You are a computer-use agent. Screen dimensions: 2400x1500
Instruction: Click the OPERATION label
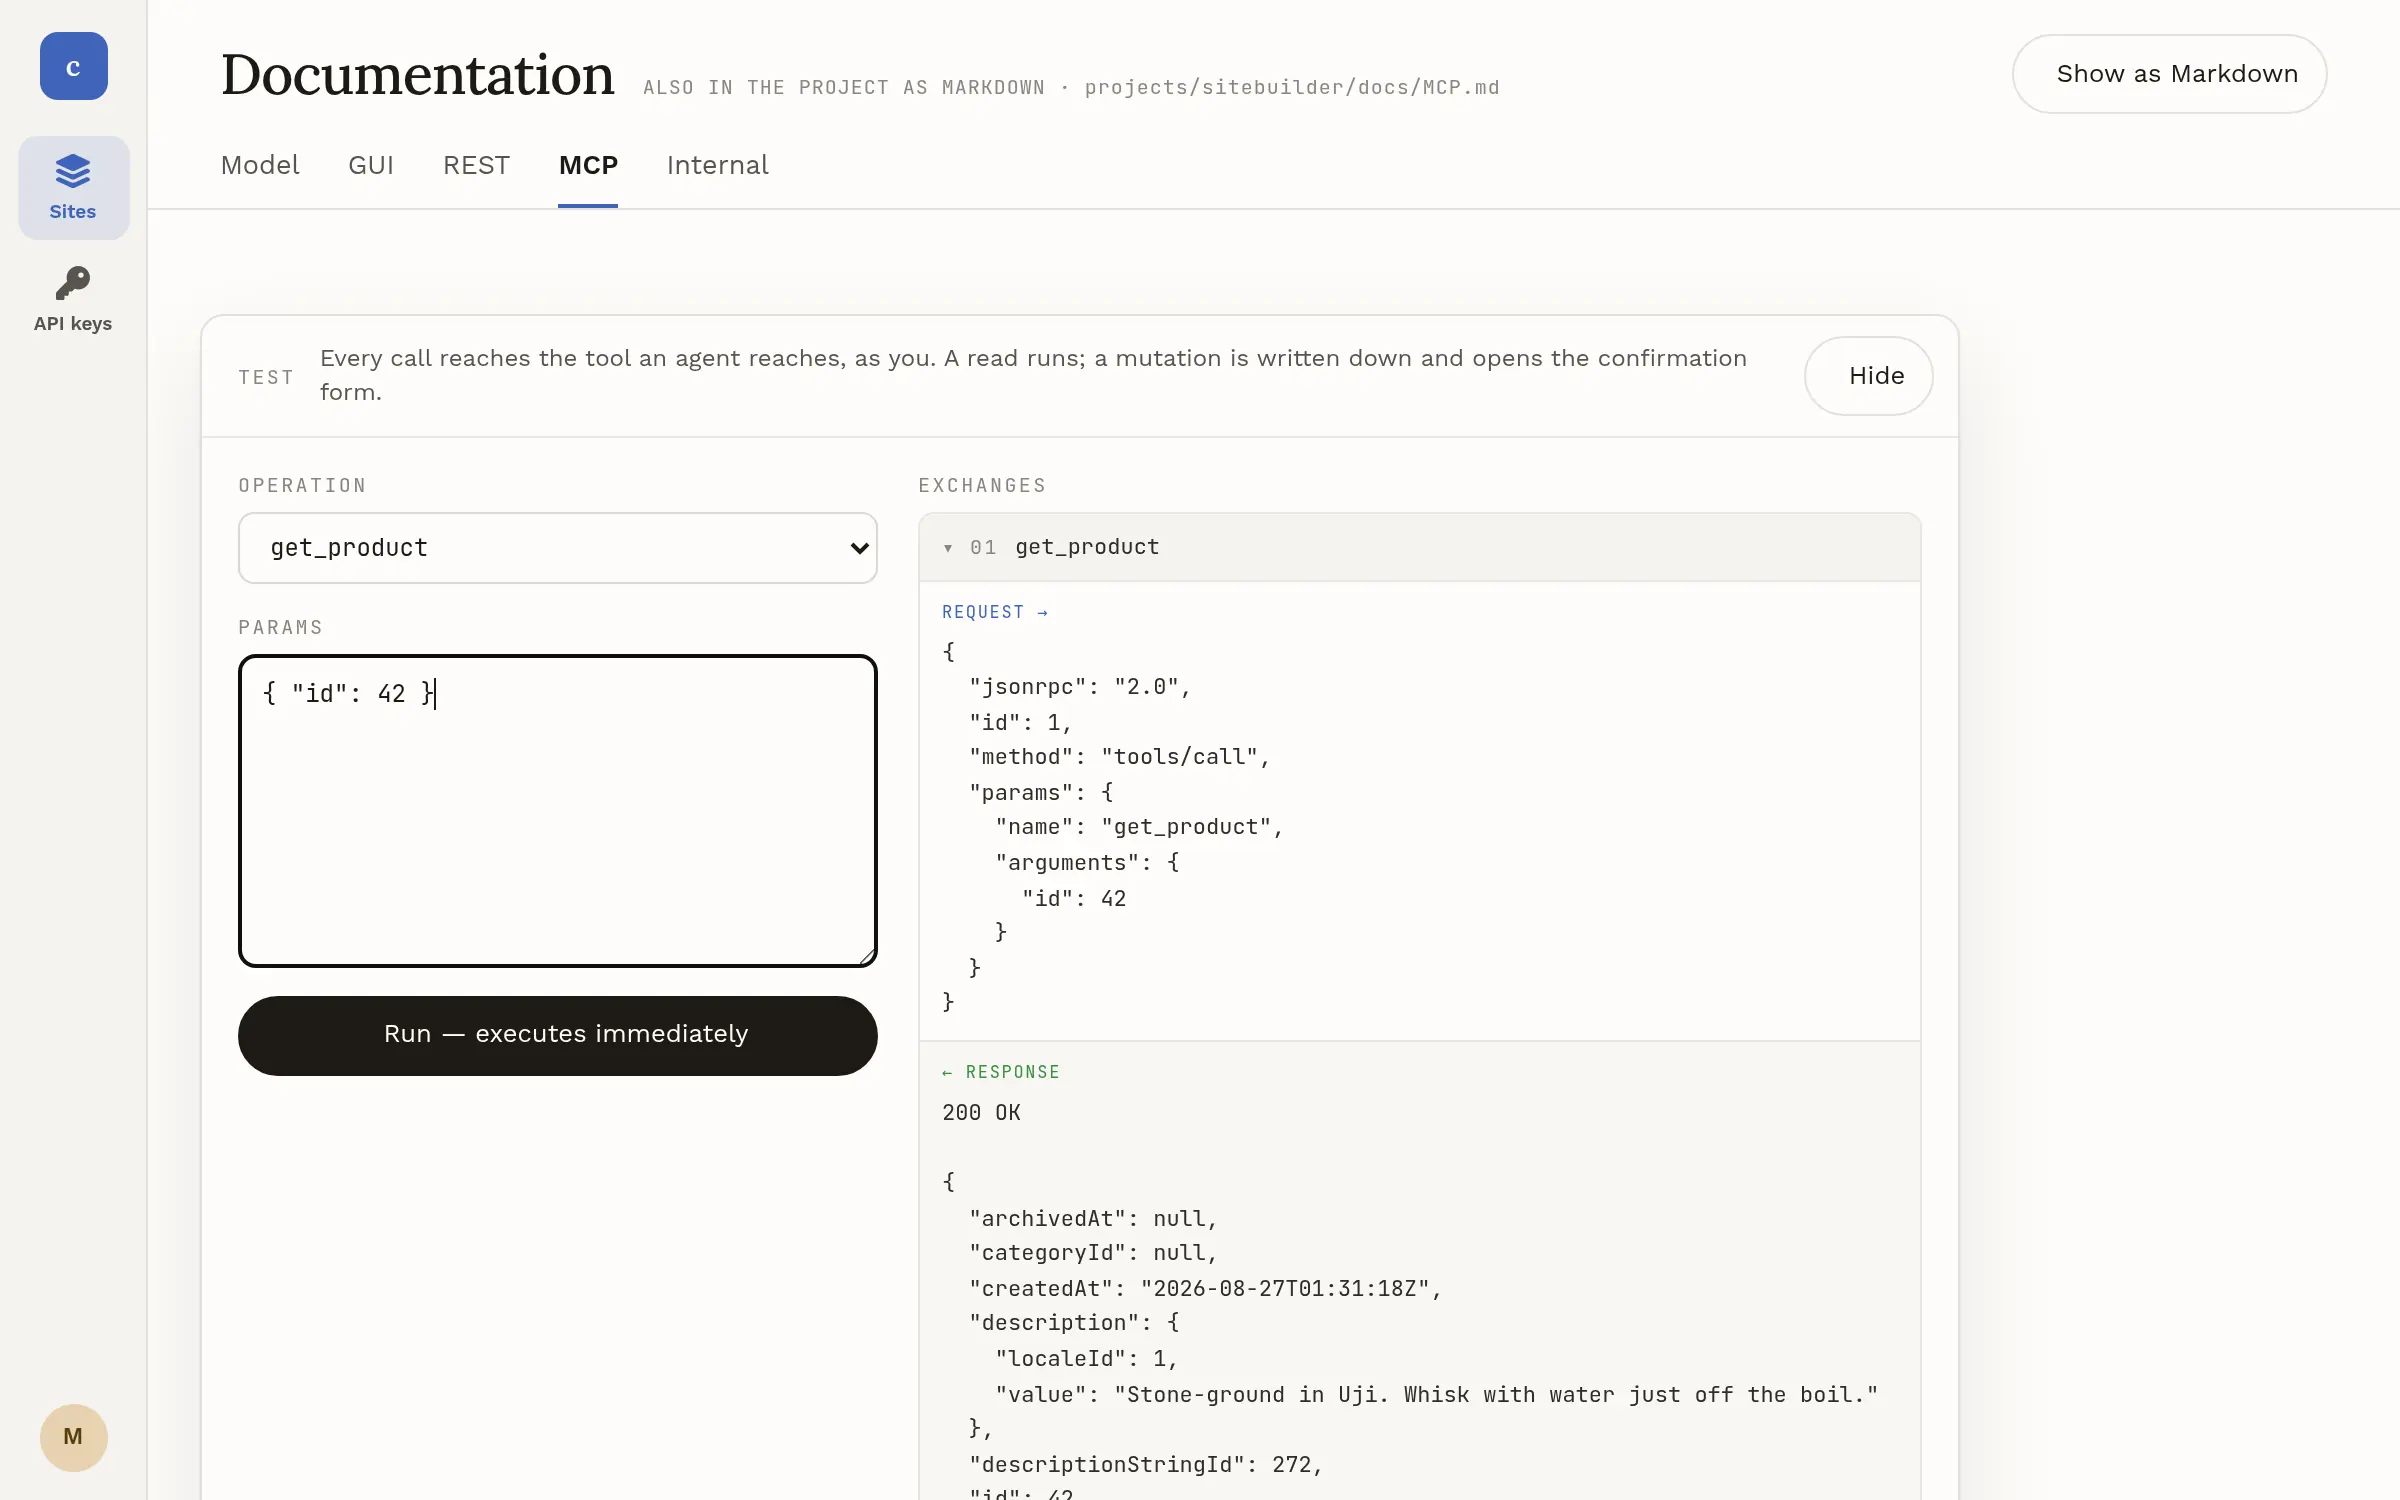[302, 486]
